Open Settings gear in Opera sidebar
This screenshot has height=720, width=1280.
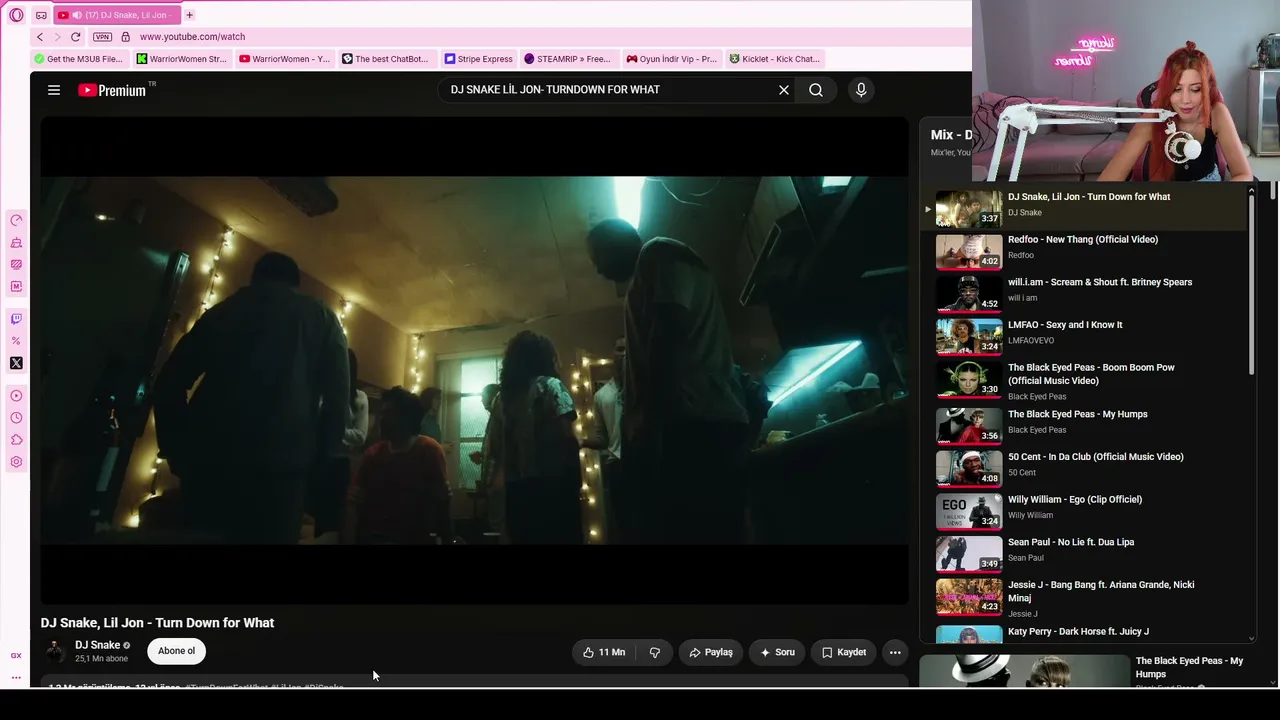click(16, 462)
